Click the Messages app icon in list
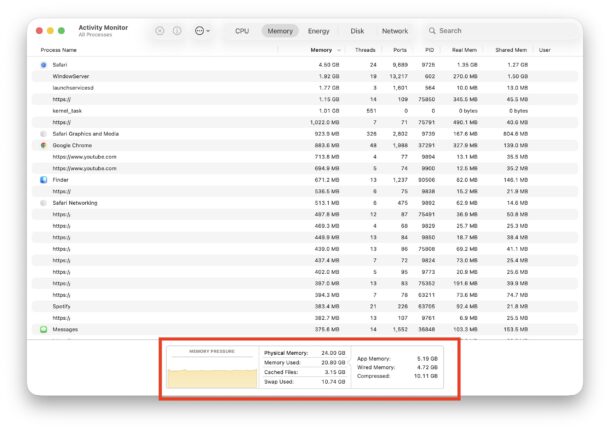610x431 pixels. 43,329
